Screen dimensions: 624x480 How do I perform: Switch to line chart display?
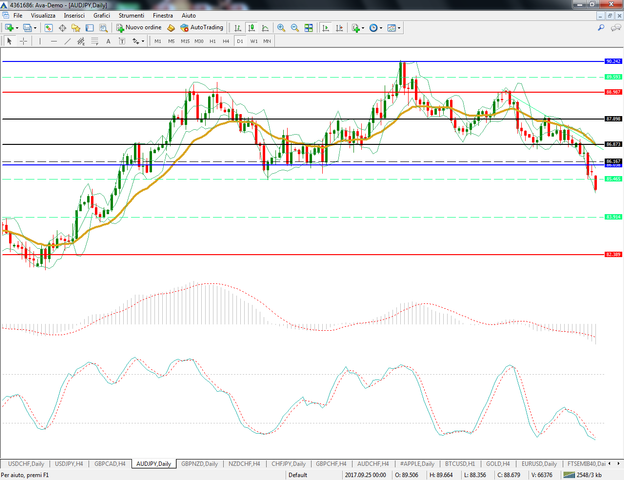pyautogui.click(x=265, y=27)
